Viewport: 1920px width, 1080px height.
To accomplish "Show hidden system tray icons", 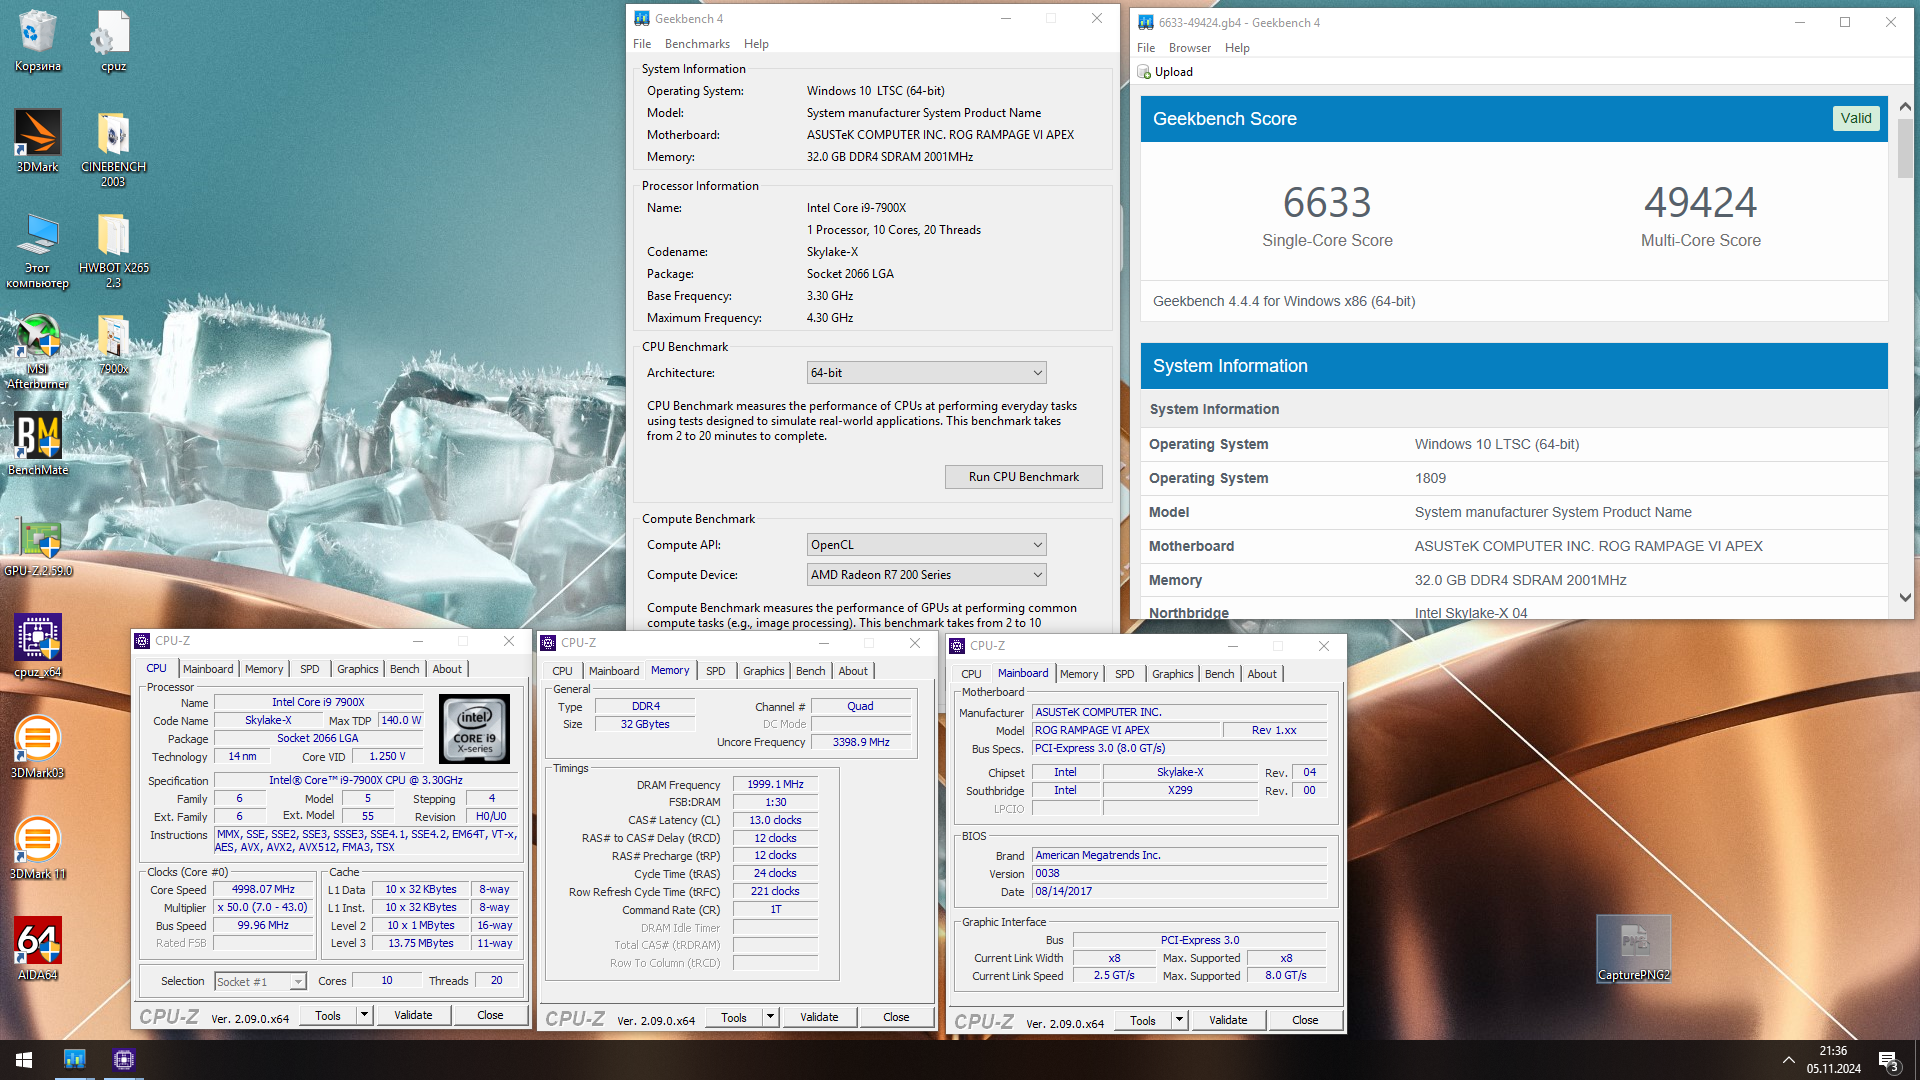I will pyautogui.click(x=1788, y=1060).
